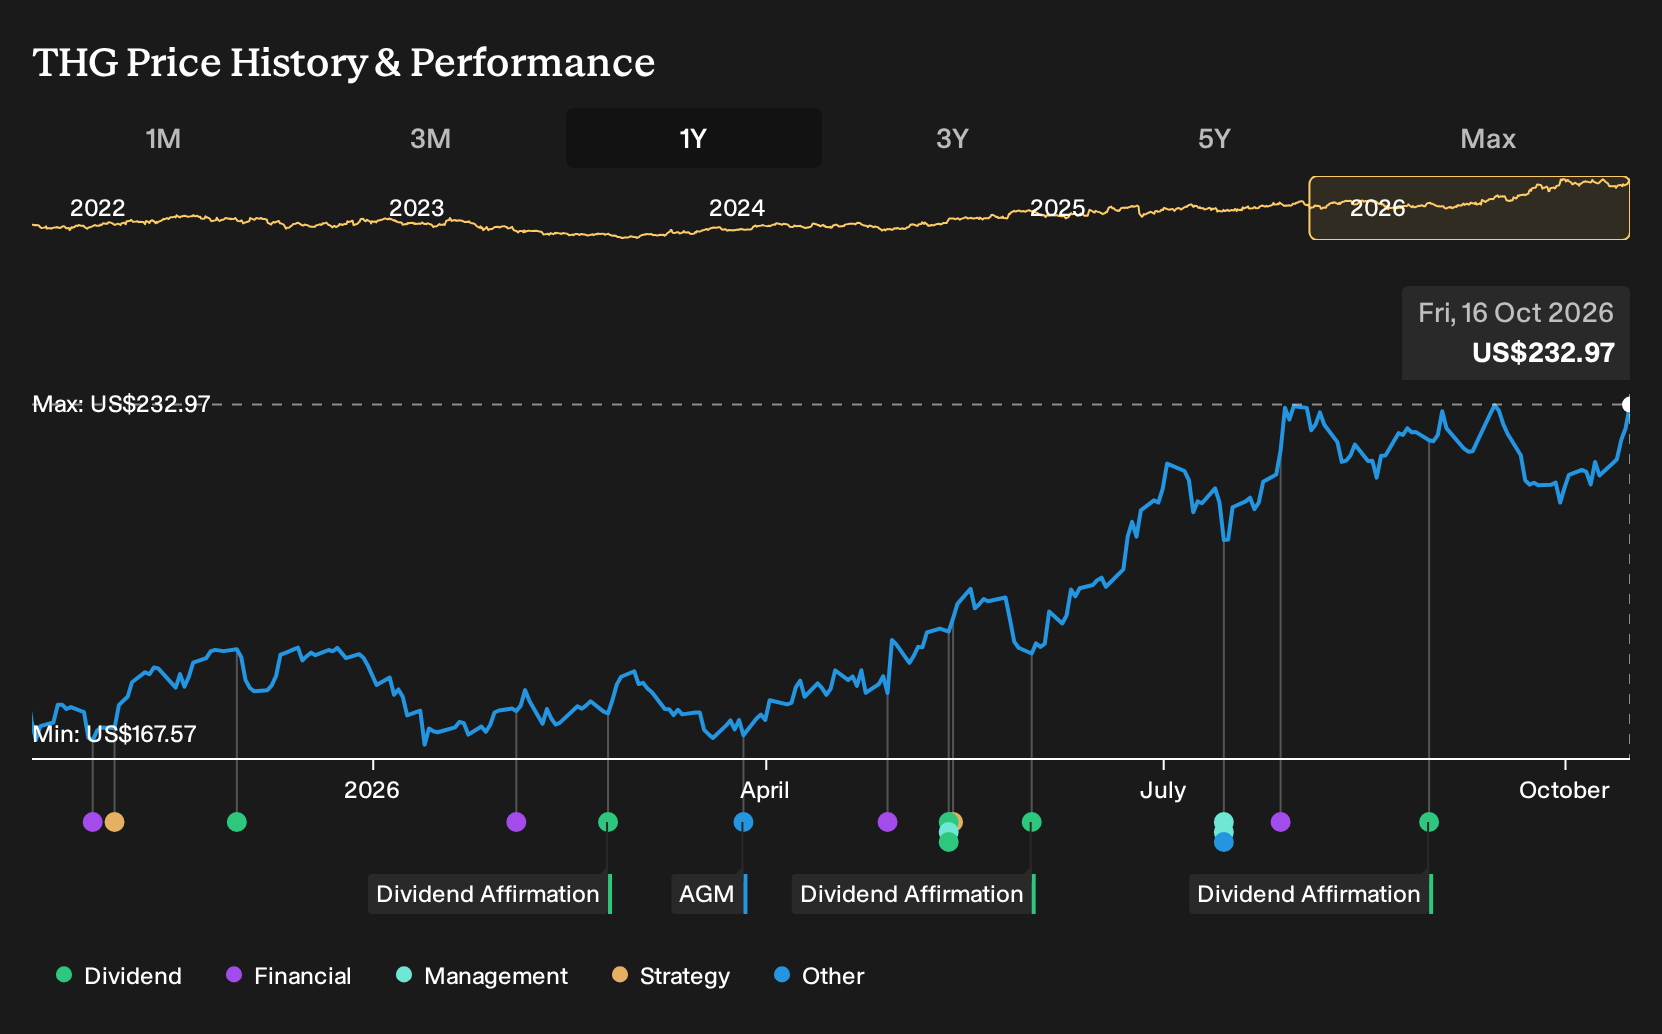The width and height of the screenshot is (1662, 1034).
Task: Select the 1M time range tab
Action: (163, 138)
